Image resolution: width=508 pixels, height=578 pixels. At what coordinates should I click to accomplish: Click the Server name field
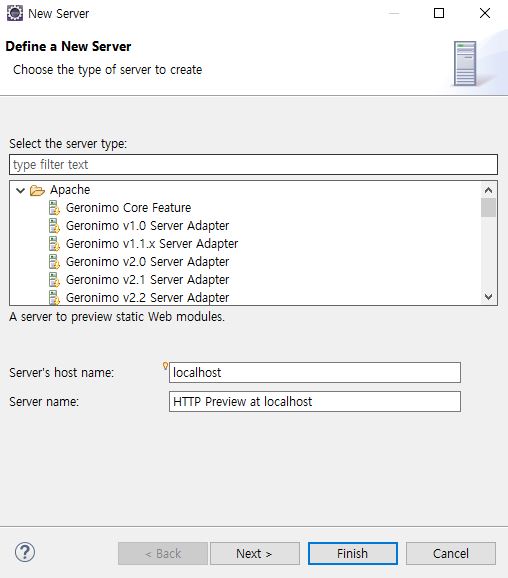click(315, 401)
